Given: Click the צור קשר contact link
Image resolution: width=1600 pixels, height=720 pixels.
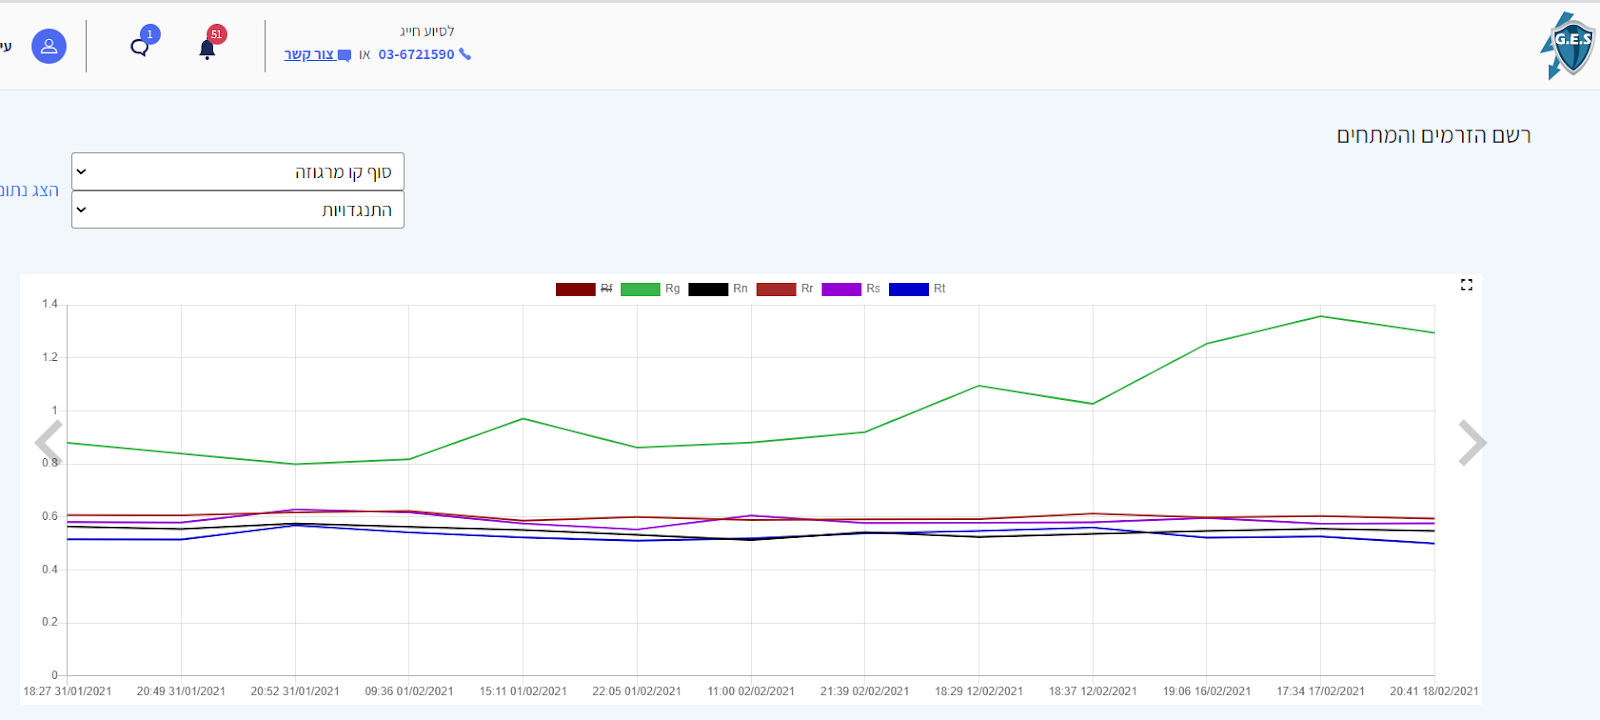Looking at the screenshot, I should point(309,54).
